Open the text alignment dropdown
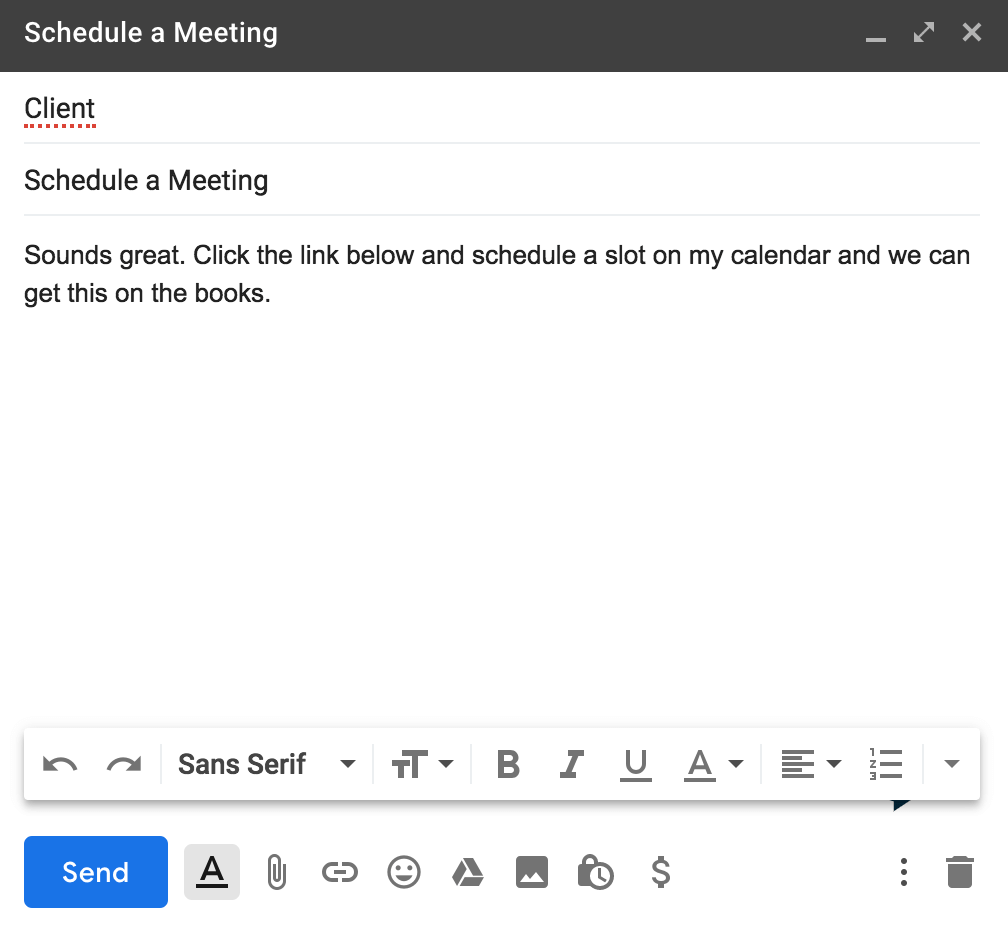The image size is (1008, 936). [811, 764]
